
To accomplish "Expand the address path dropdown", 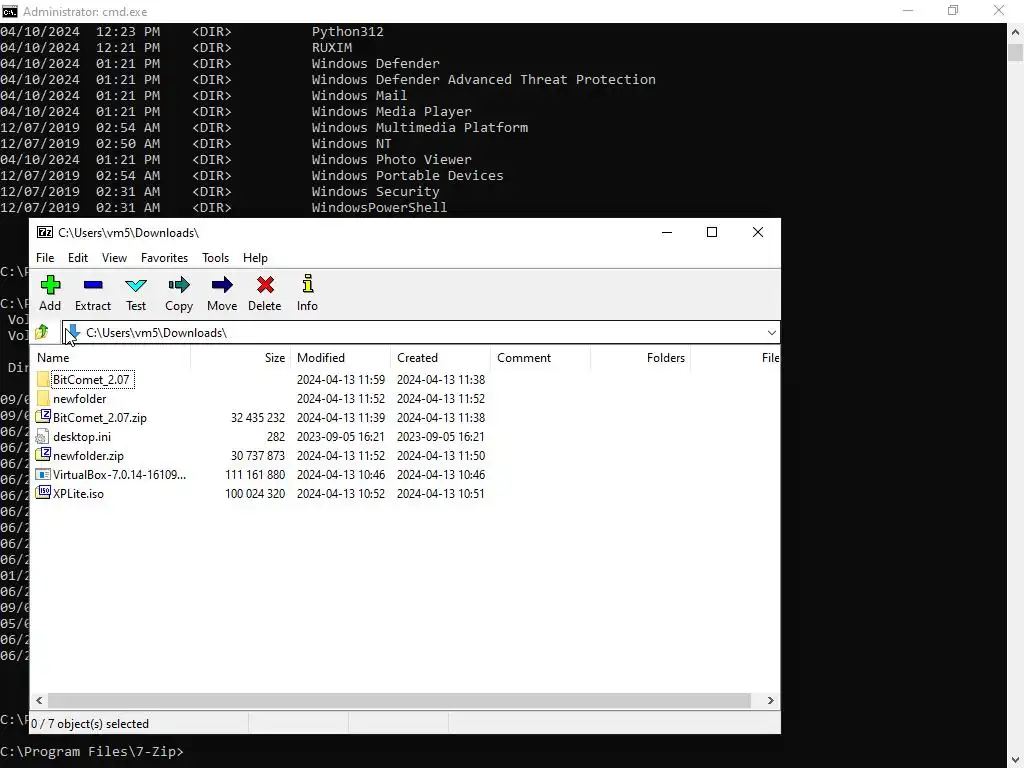I will tap(771, 332).
